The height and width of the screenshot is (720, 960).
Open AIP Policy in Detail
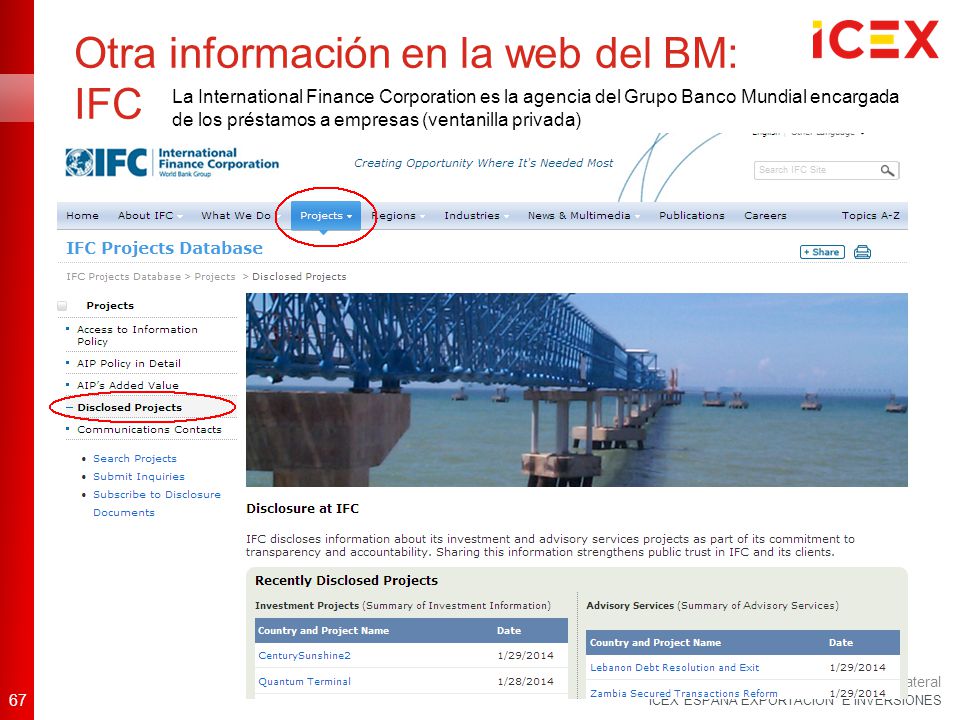click(x=129, y=364)
